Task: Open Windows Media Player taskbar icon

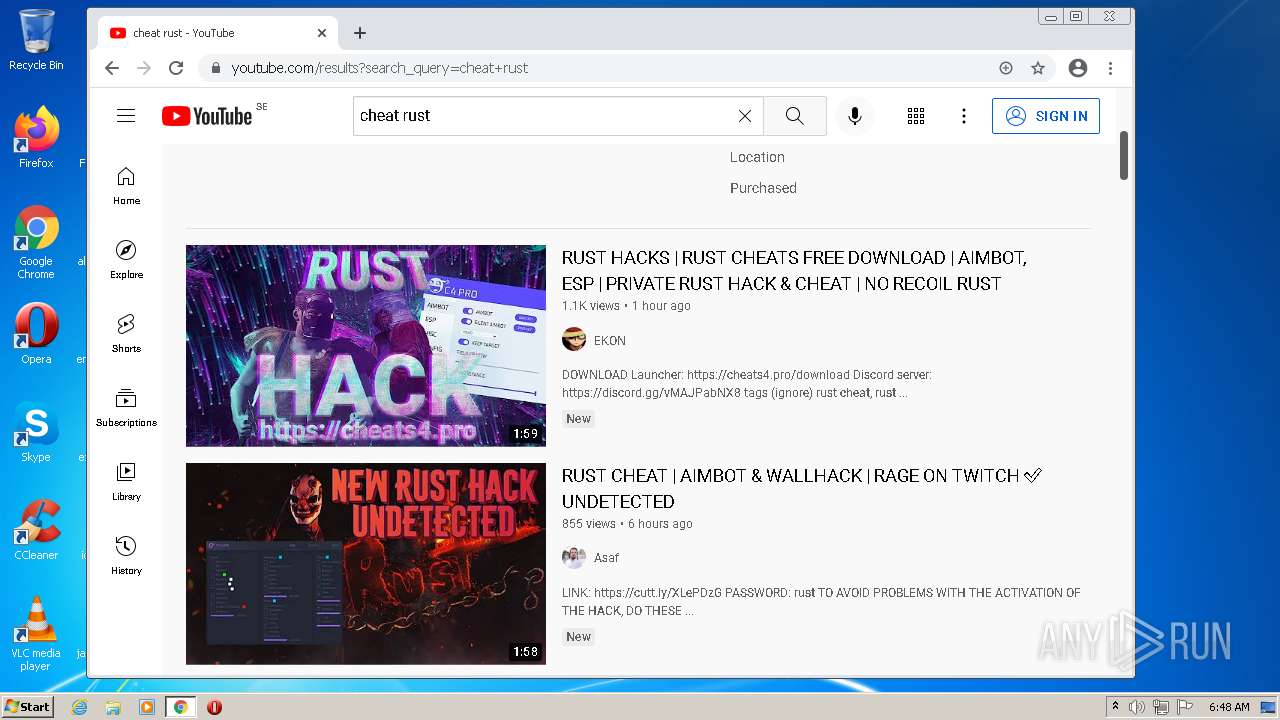Action: [x=147, y=707]
